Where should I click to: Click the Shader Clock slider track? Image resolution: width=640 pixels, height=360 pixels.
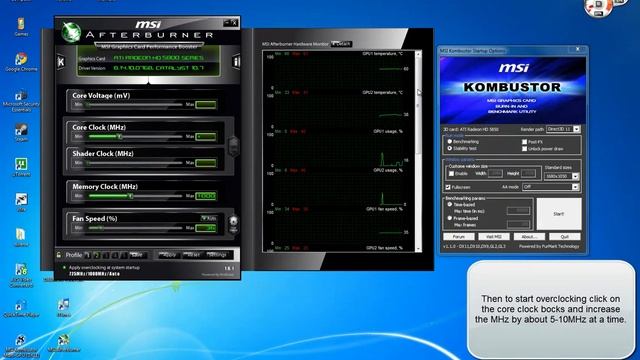click(135, 163)
